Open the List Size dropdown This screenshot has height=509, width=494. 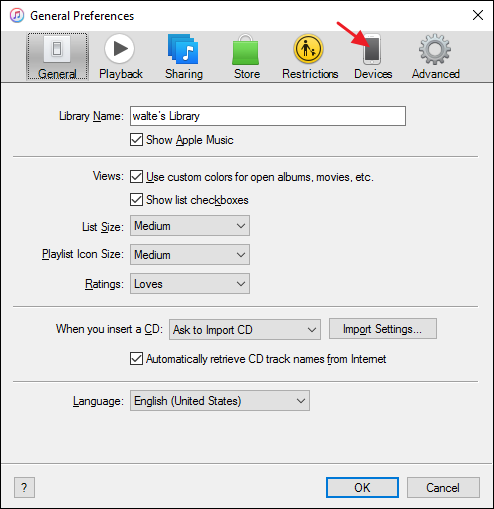coord(190,226)
